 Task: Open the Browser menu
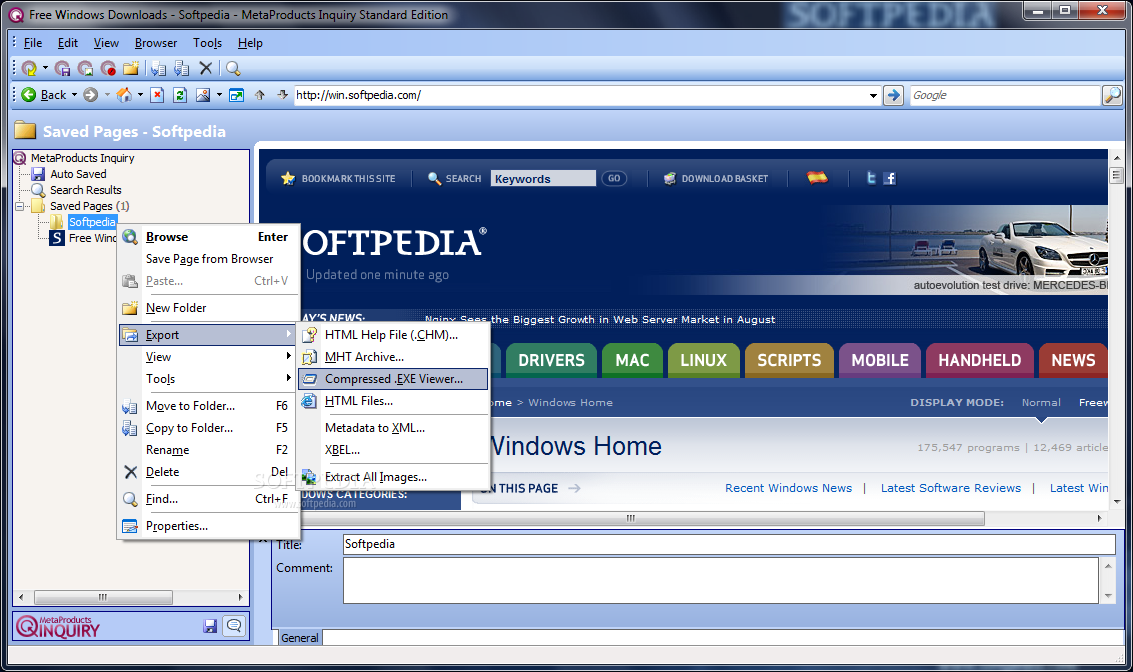[155, 43]
